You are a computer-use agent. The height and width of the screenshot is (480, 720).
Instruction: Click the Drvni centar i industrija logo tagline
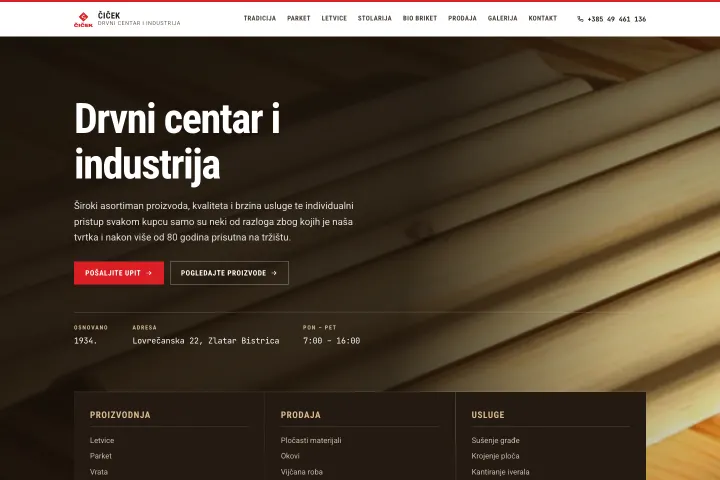pos(139,23)
